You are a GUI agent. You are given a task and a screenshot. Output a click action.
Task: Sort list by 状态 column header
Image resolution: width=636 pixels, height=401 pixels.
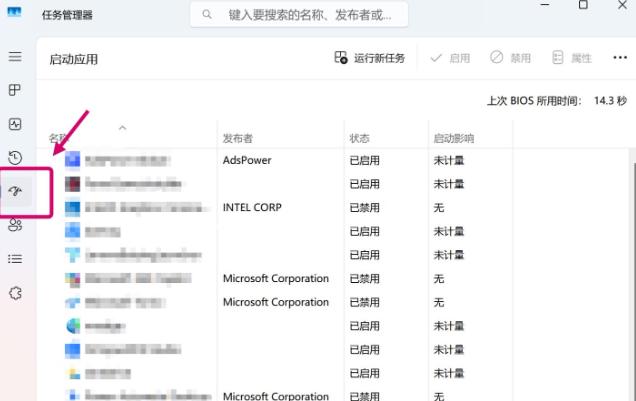[x=360, y=138]
